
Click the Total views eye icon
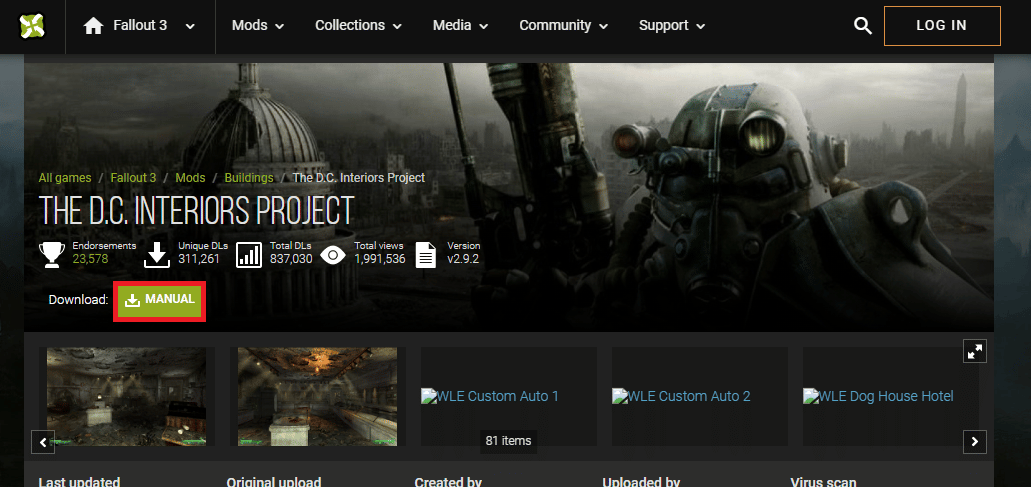click(x=333, y=256)
